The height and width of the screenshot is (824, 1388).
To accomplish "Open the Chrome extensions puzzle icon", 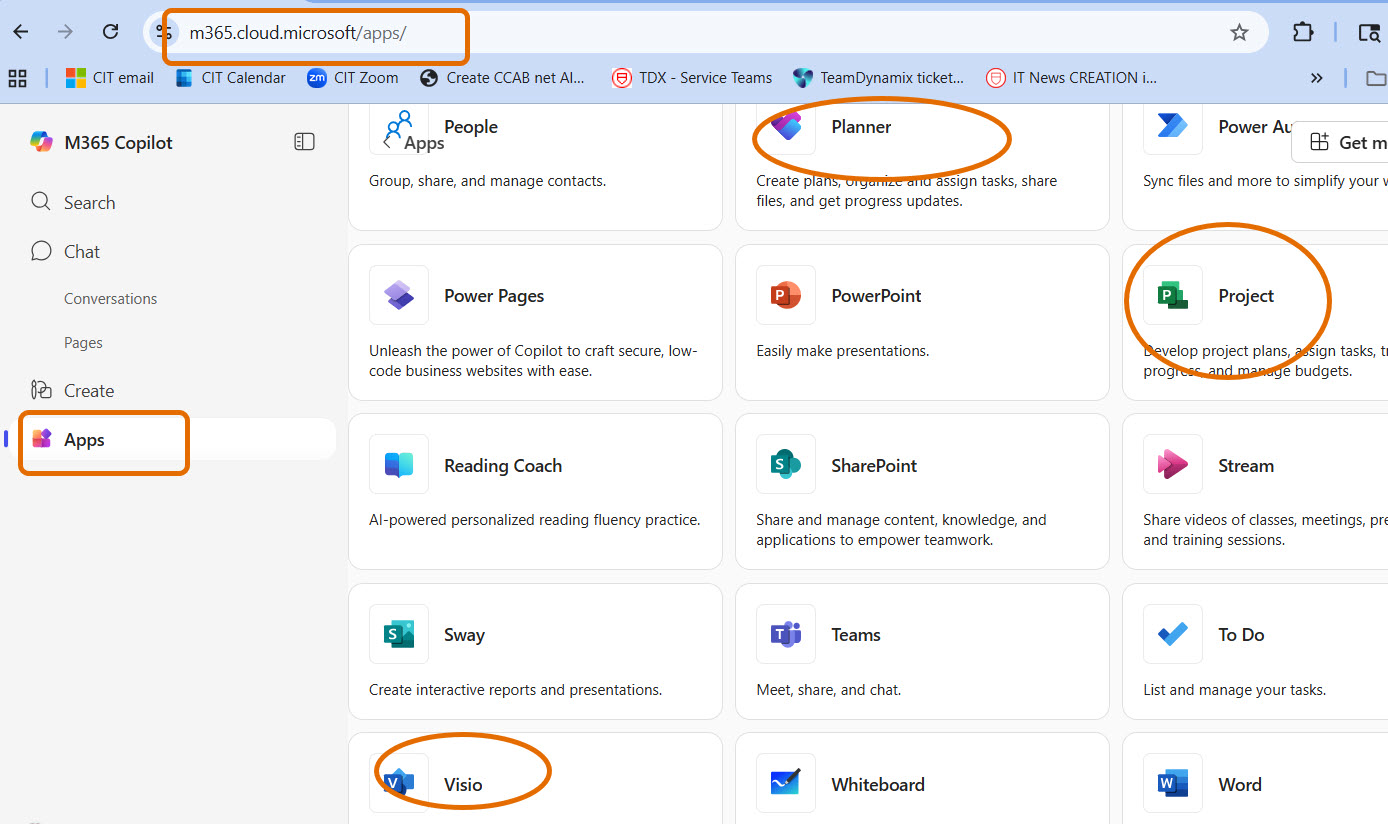I will point(1302,32).
